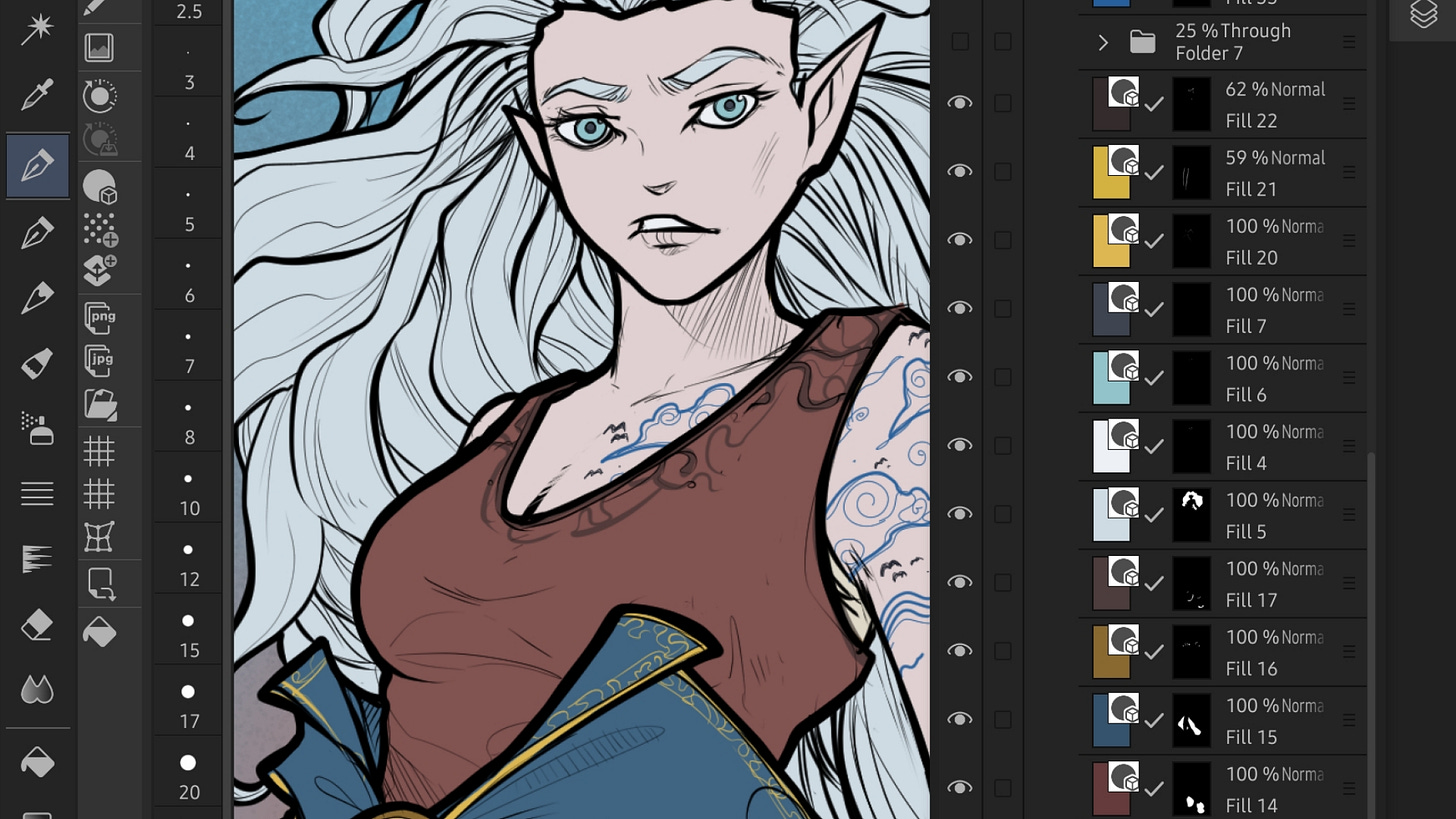This screenshot has width=1456, height=819.
Task: Select the Fill 14 layer name
Action: coord(1251,805)
